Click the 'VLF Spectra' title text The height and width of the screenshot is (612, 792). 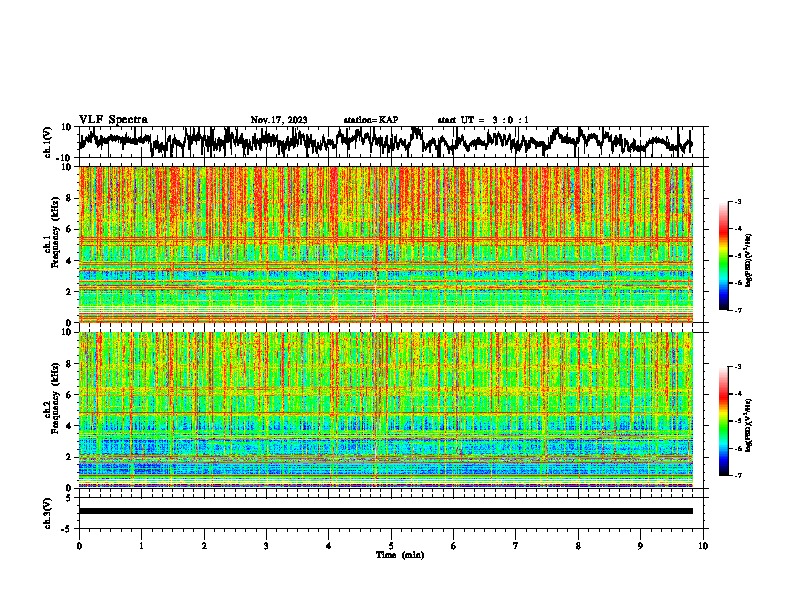pos(113,120)
